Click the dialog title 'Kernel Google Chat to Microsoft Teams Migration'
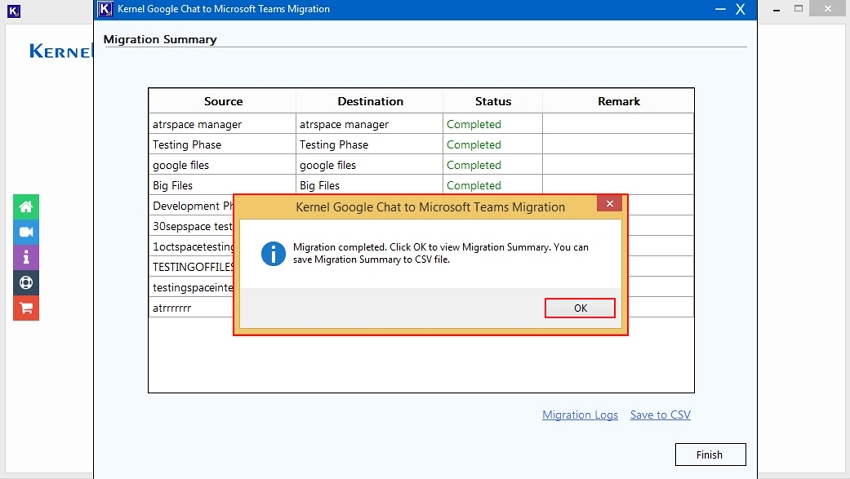The image size is (850, 479). (430, 207)
